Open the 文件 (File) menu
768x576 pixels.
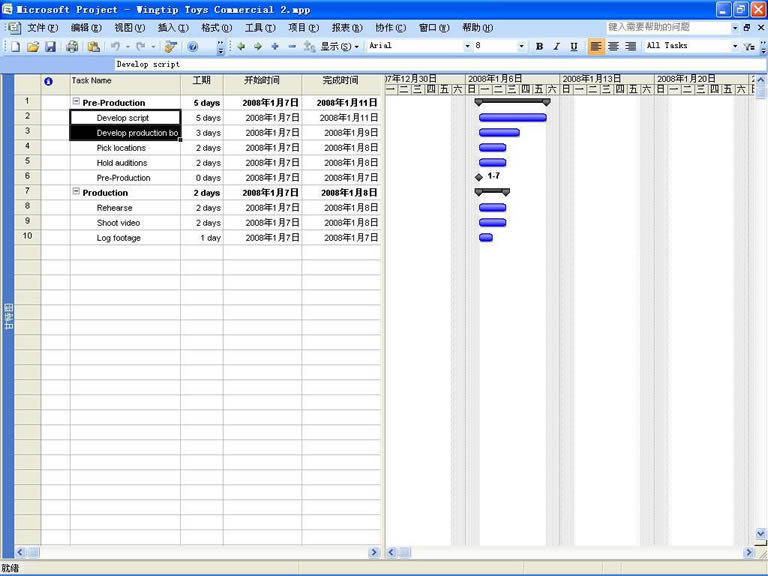[x=43, y=28]
